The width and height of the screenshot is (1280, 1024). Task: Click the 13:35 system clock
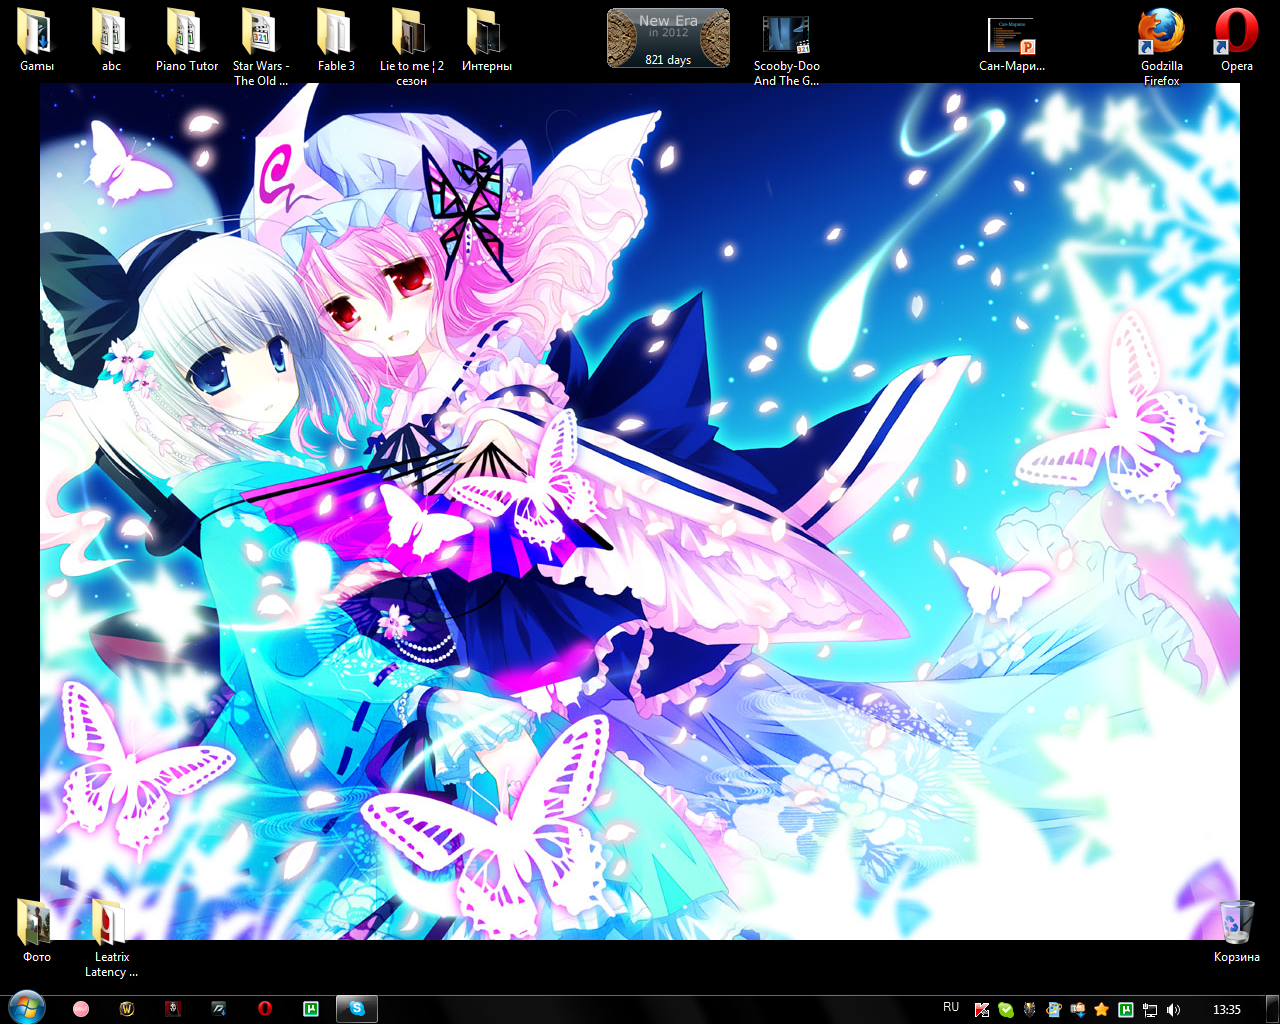(1227, 1010)
